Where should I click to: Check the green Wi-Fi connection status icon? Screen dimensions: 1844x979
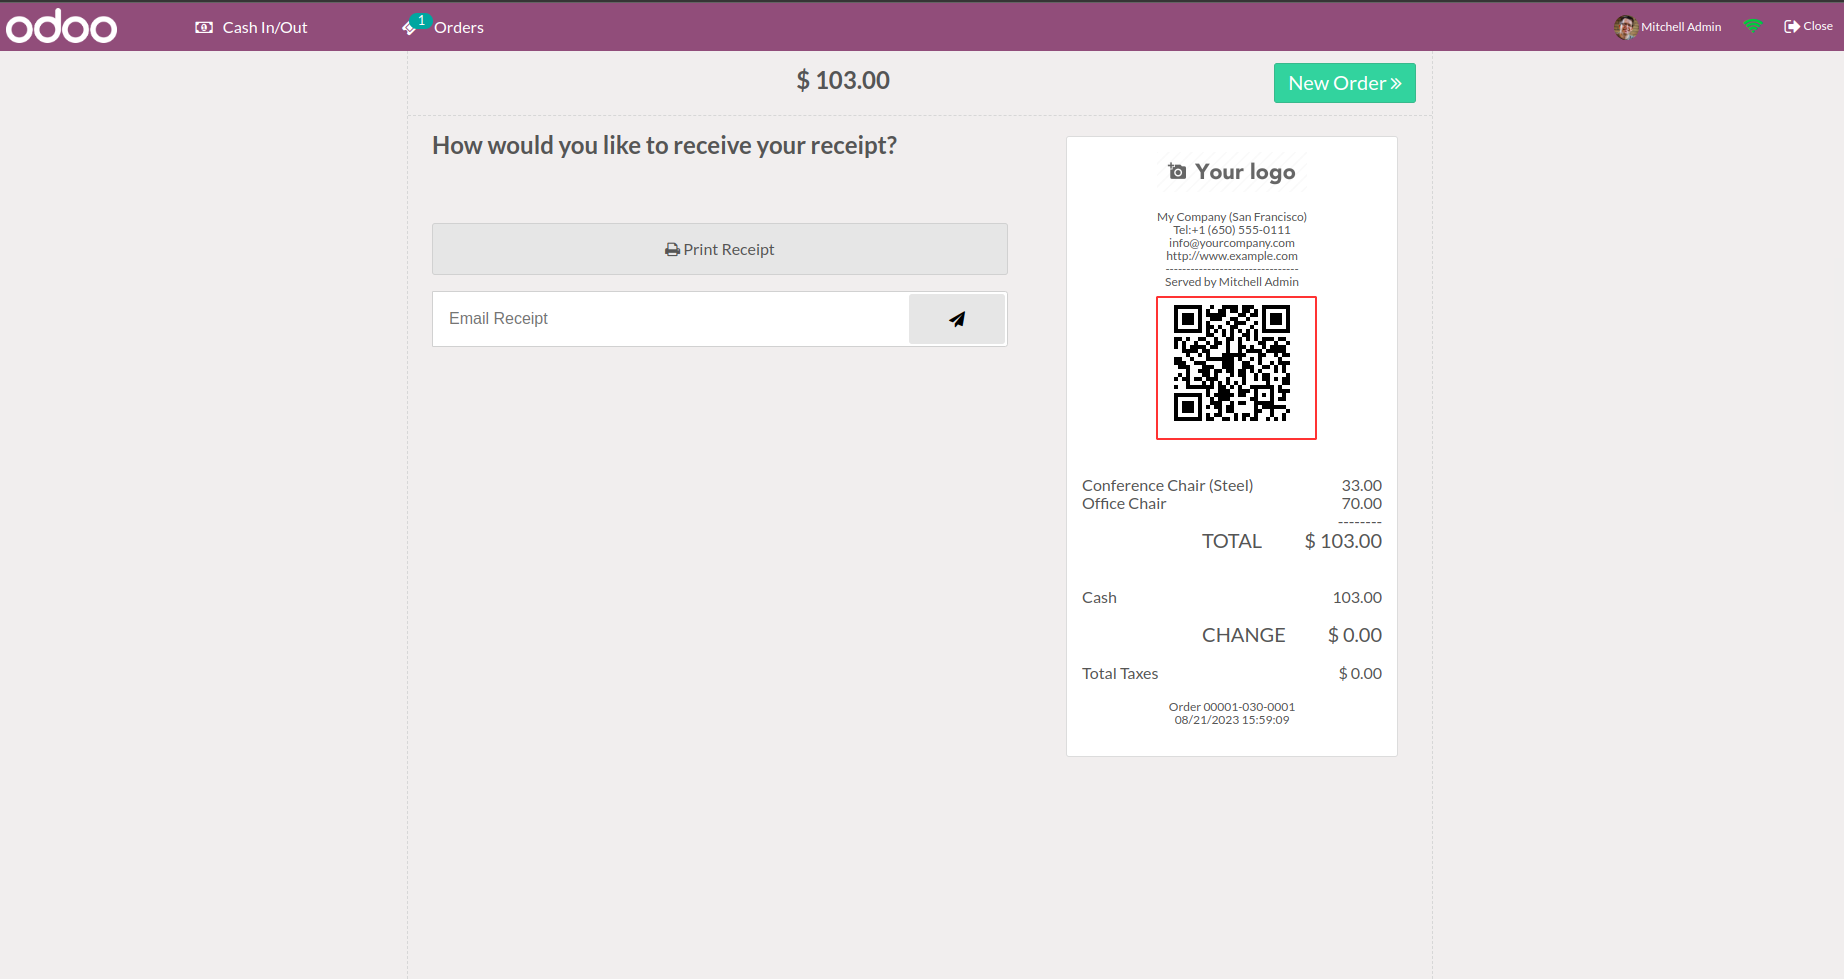tap(1752, 26)
